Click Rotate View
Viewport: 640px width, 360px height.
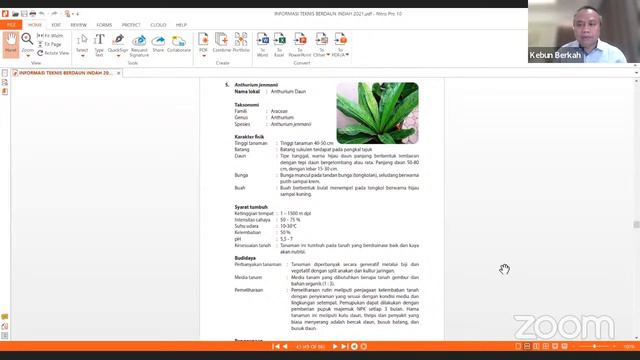tap(53, 53)
